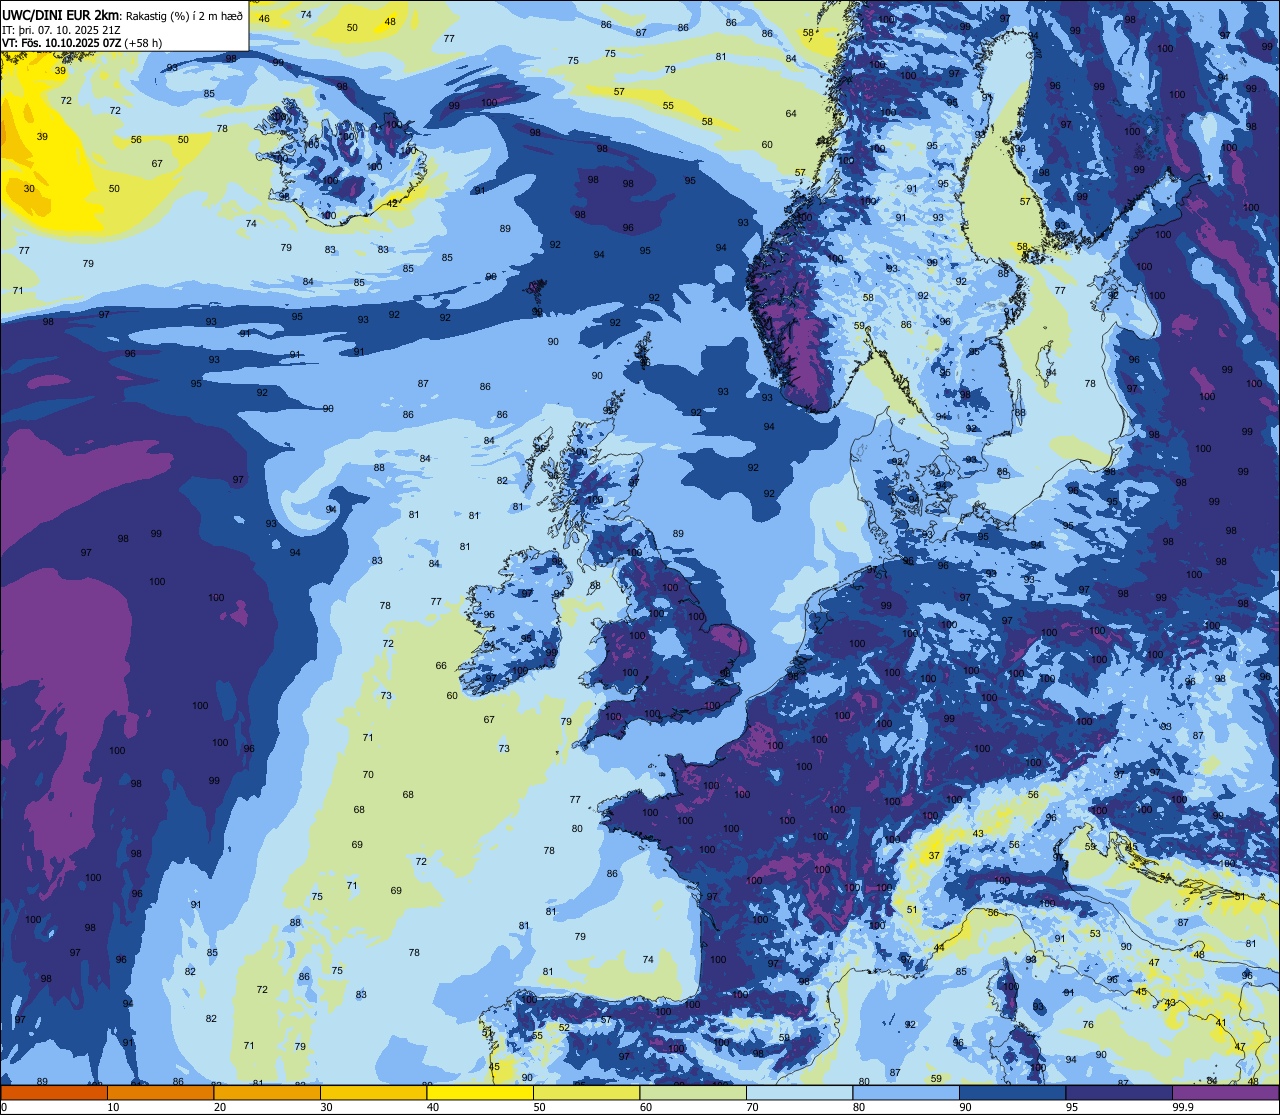The image size is (1280, 1115).
Task: Click the humidity value '76' on the map
Action: coord(1088,1024)
